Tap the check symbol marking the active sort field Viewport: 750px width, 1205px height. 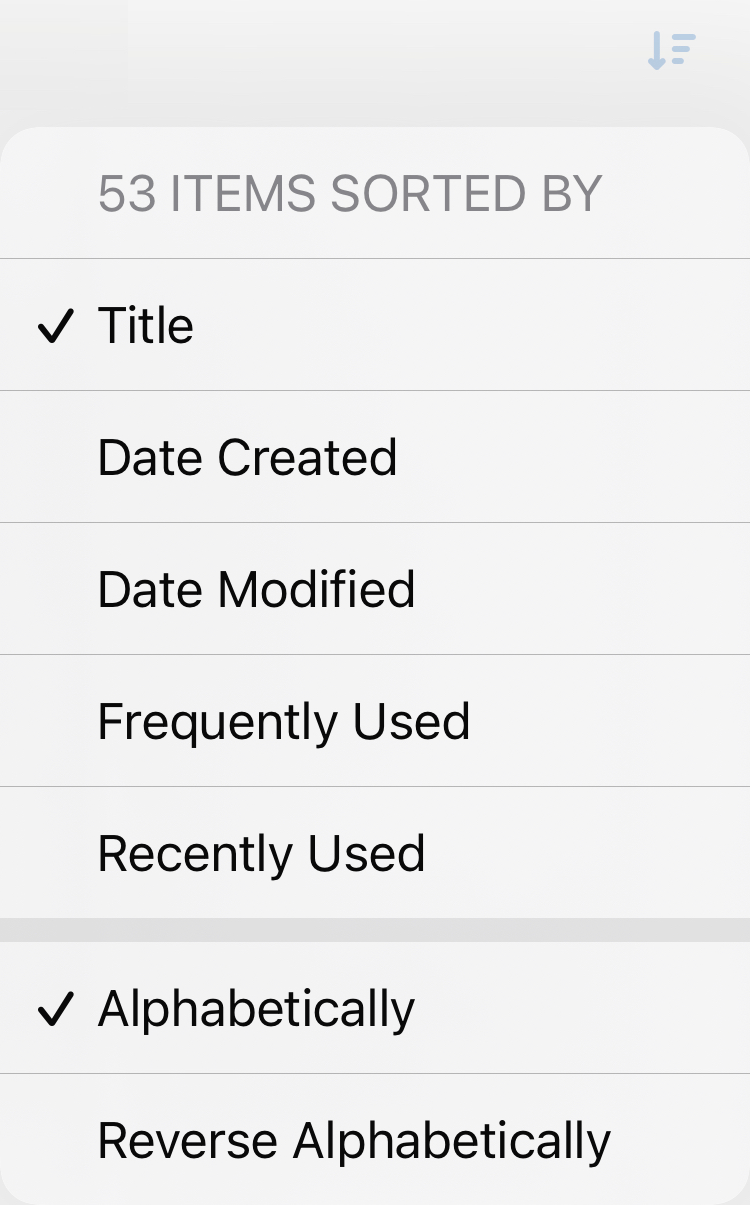click(57, 324)
